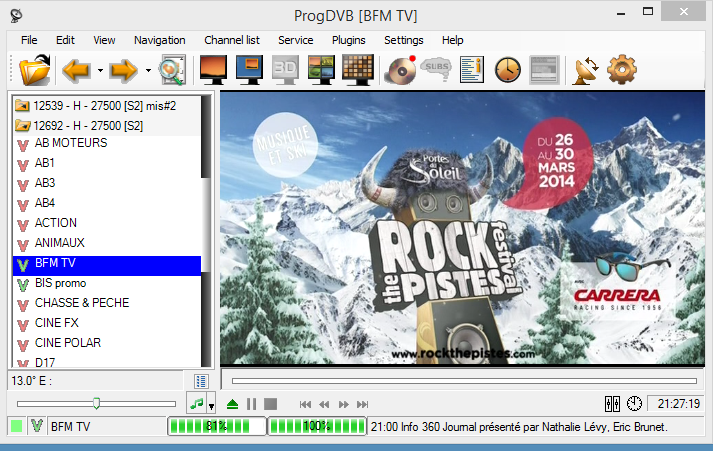Skip to previous track button
Viewport: 713px width, 451px height.
tap(305, 405)
